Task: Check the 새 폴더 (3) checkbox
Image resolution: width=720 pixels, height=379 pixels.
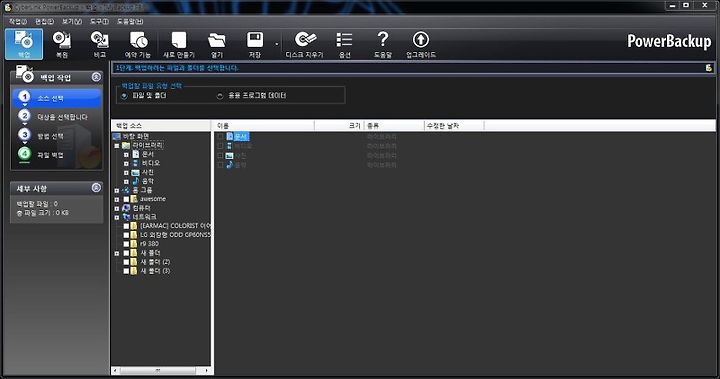Action: [x=126, y=271]
